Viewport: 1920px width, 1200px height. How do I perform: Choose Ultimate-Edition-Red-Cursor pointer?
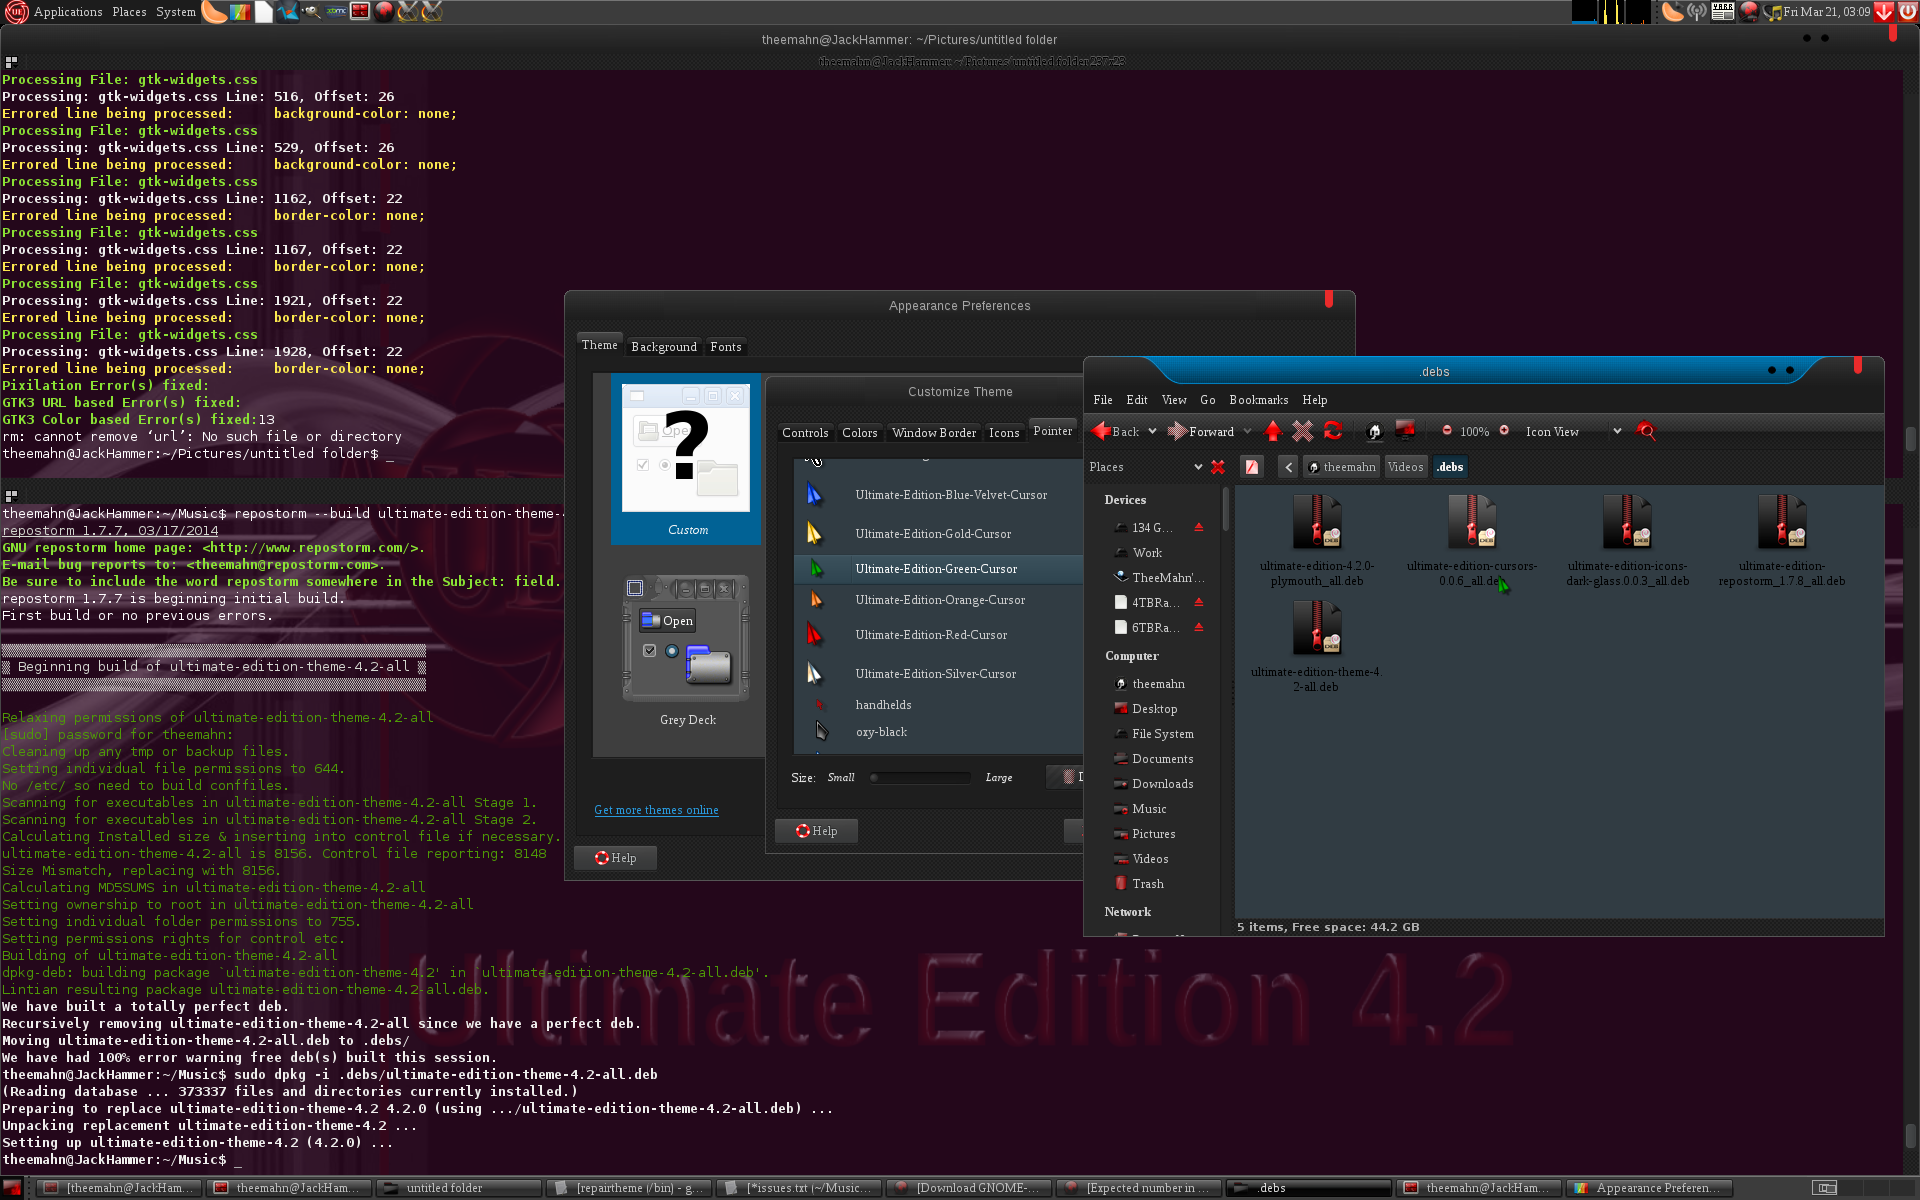pos(940,634)
